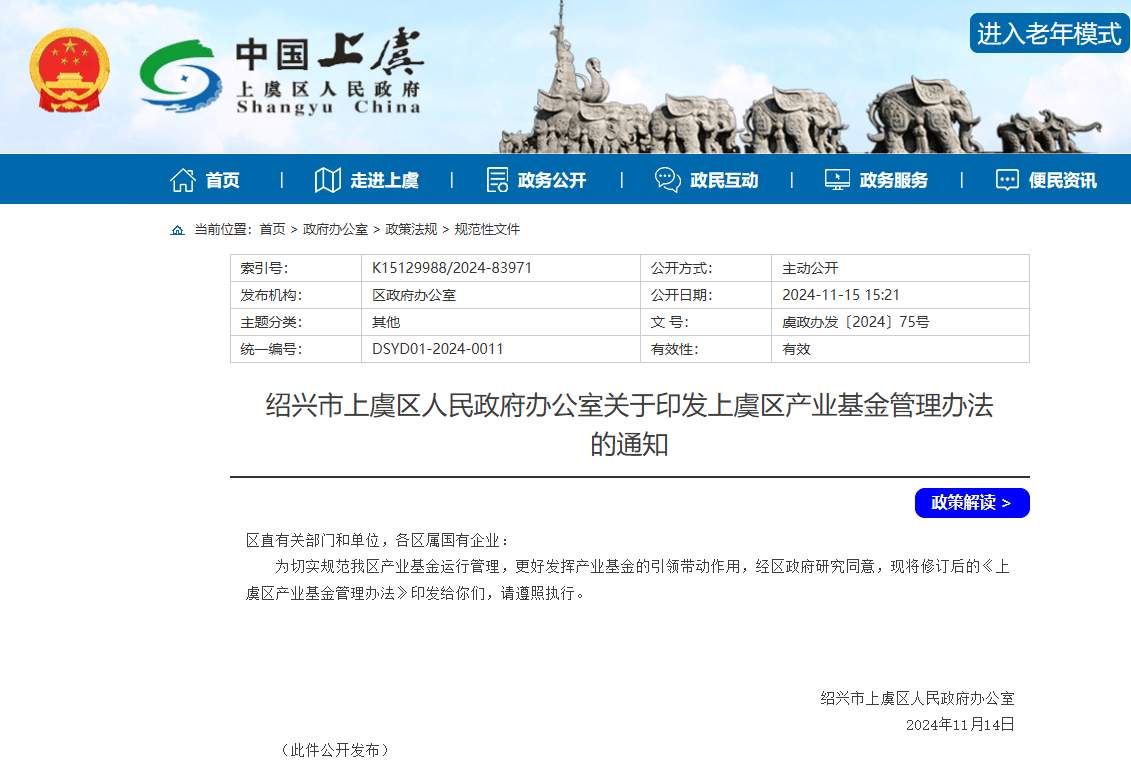Click the message icon beside 便民资讯

(1007, 180)
